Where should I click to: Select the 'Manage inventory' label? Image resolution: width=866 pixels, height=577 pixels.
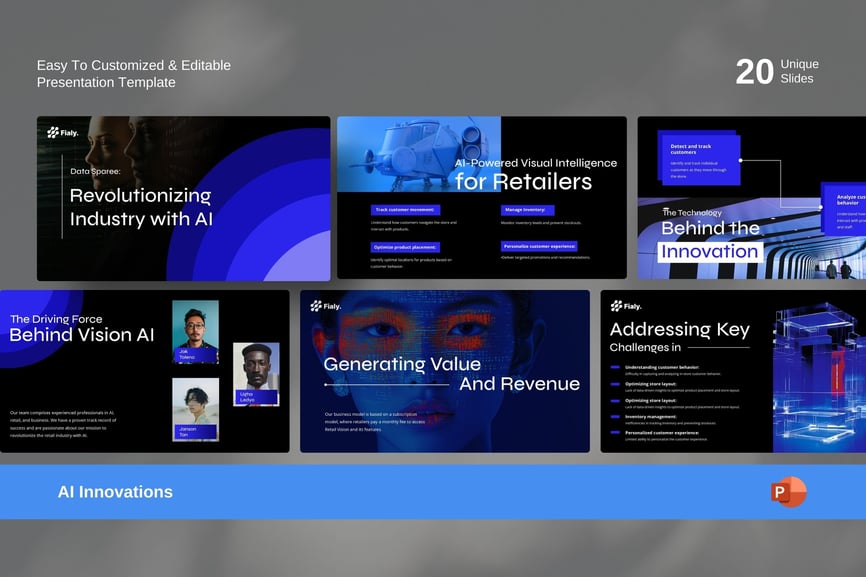(x=526, y=210)
